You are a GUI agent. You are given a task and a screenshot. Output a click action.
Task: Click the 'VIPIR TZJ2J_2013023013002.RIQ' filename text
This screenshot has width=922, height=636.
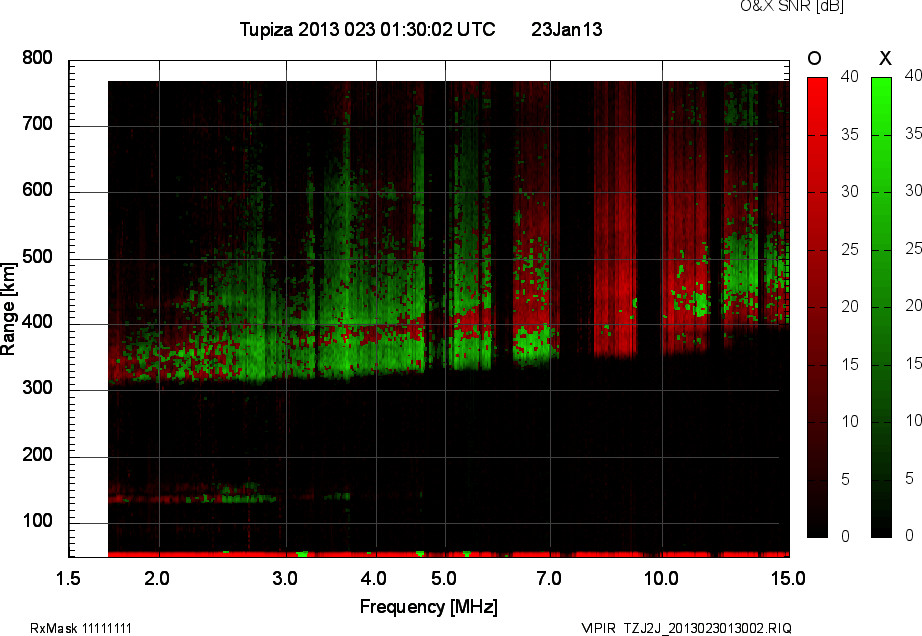point(686,628)
